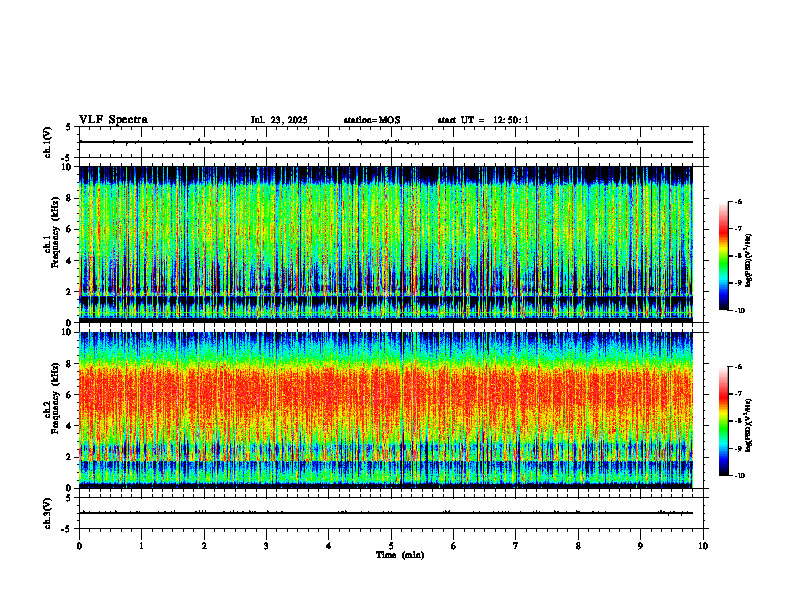Click the ch.3(V) waveform strip at bottom

pyautogui.click(x=391, y=513)
